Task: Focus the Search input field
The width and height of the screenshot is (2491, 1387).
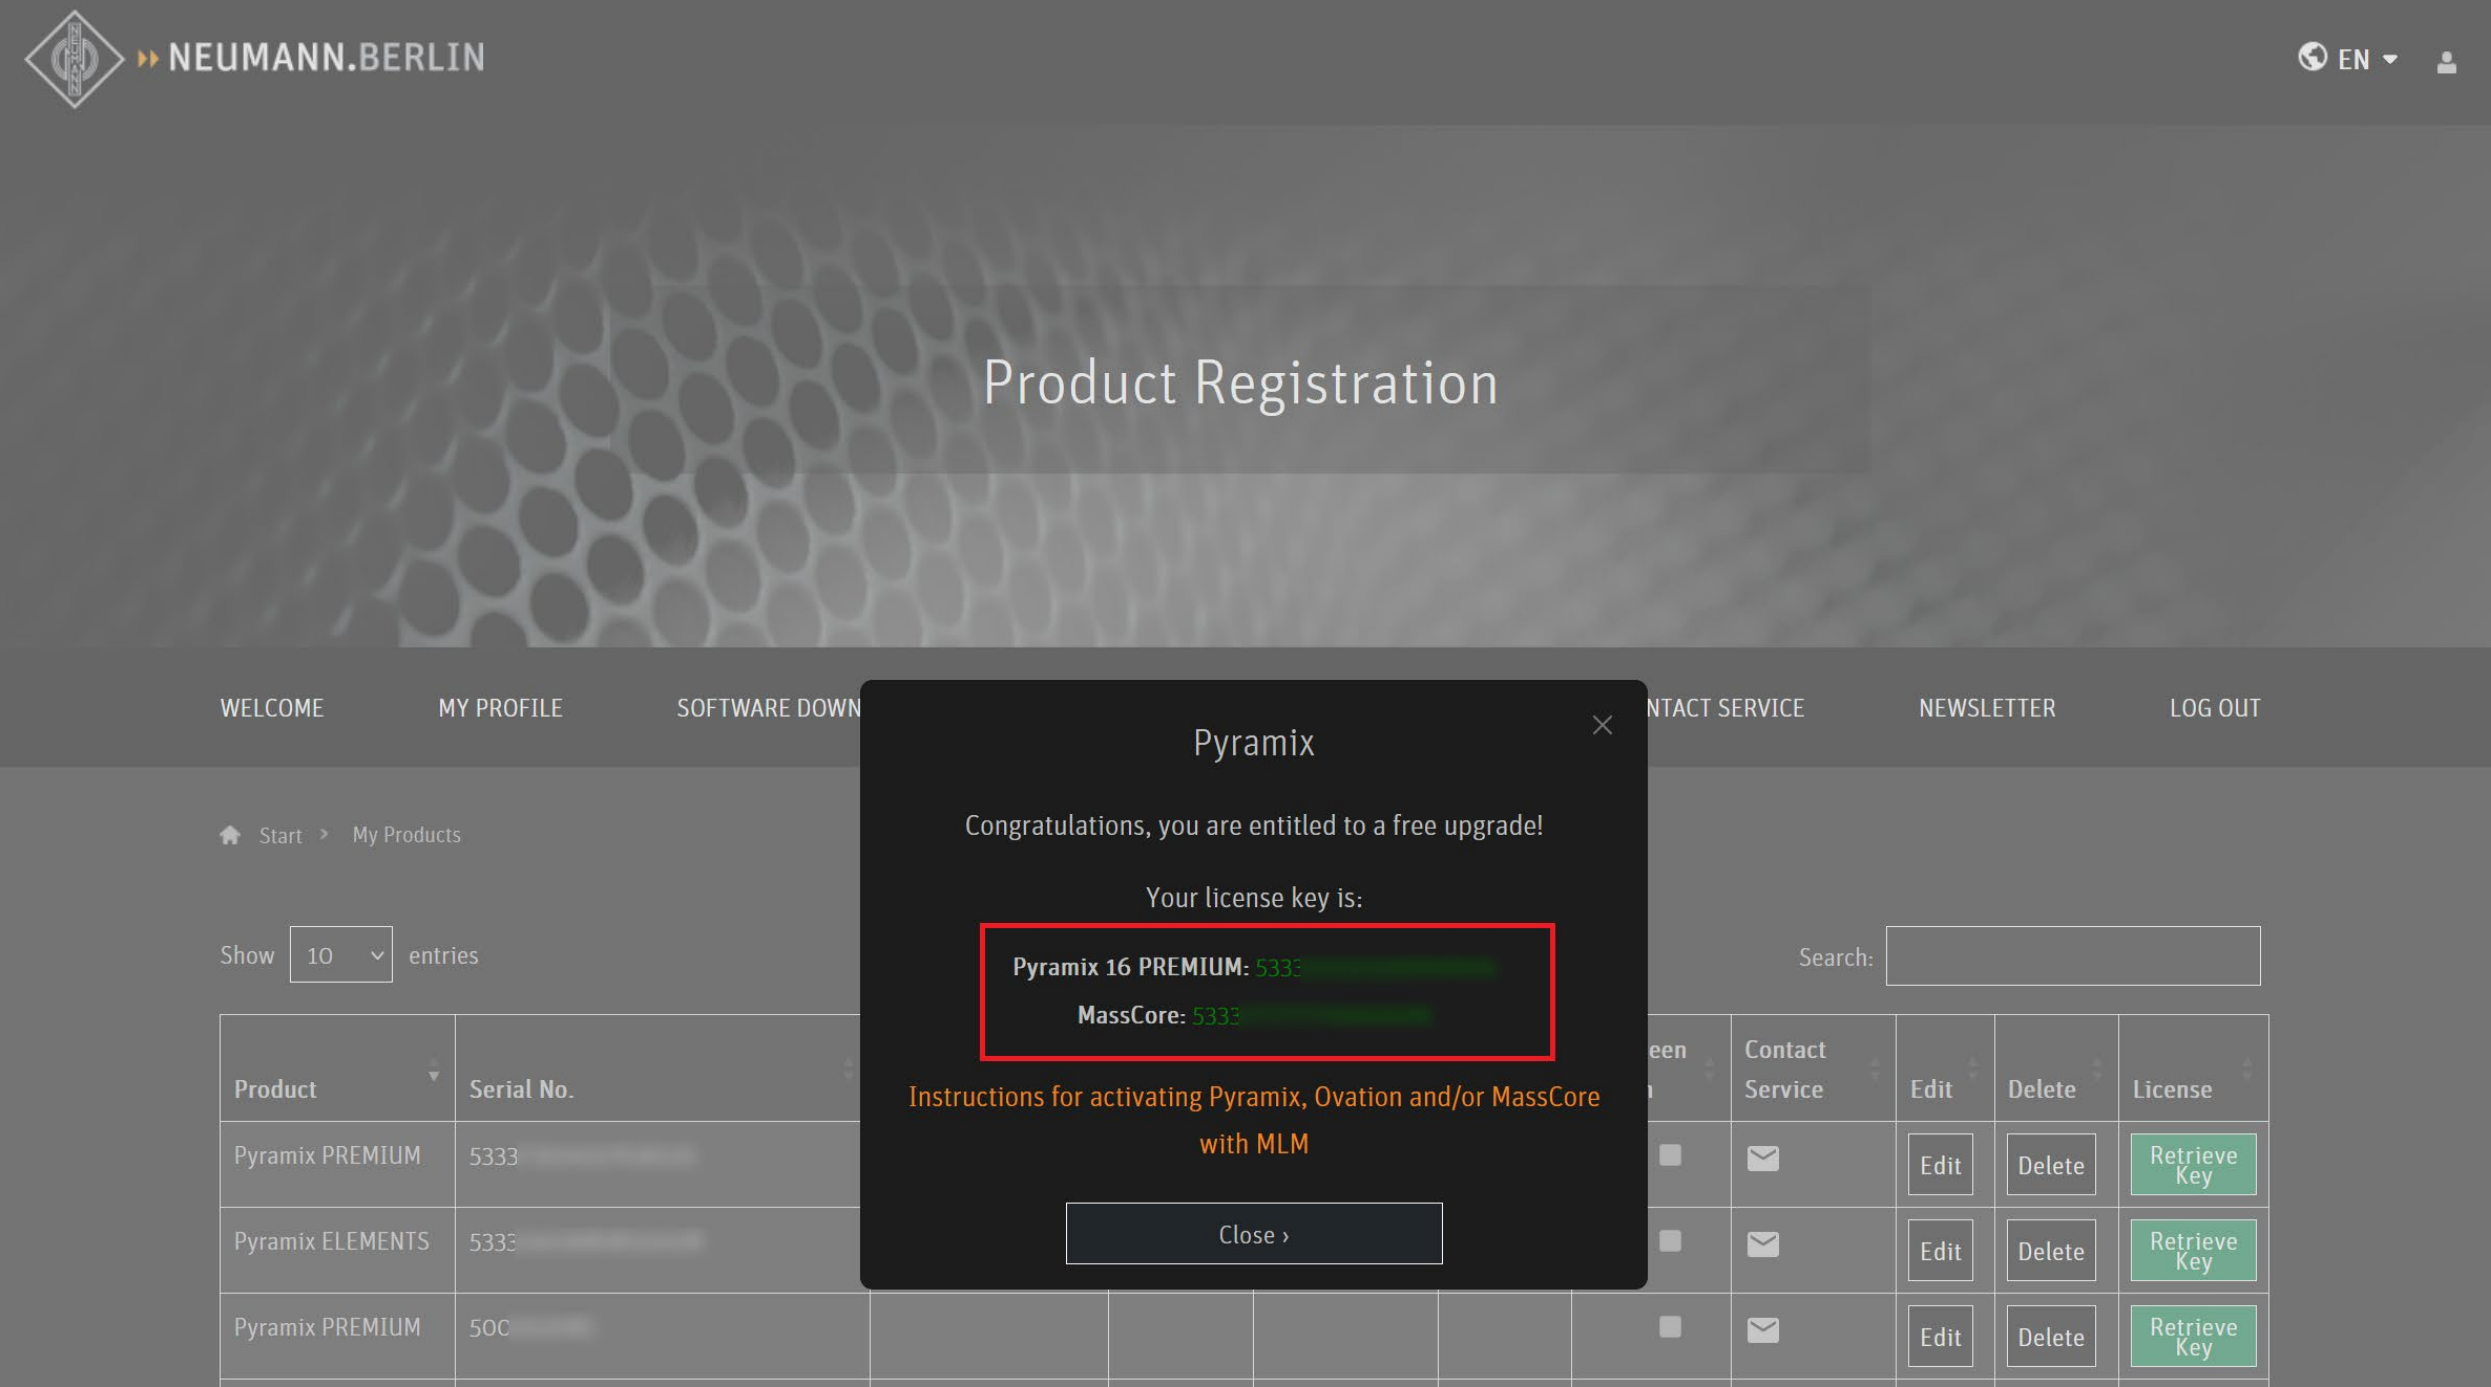Action: click(x=2072, y=956)
